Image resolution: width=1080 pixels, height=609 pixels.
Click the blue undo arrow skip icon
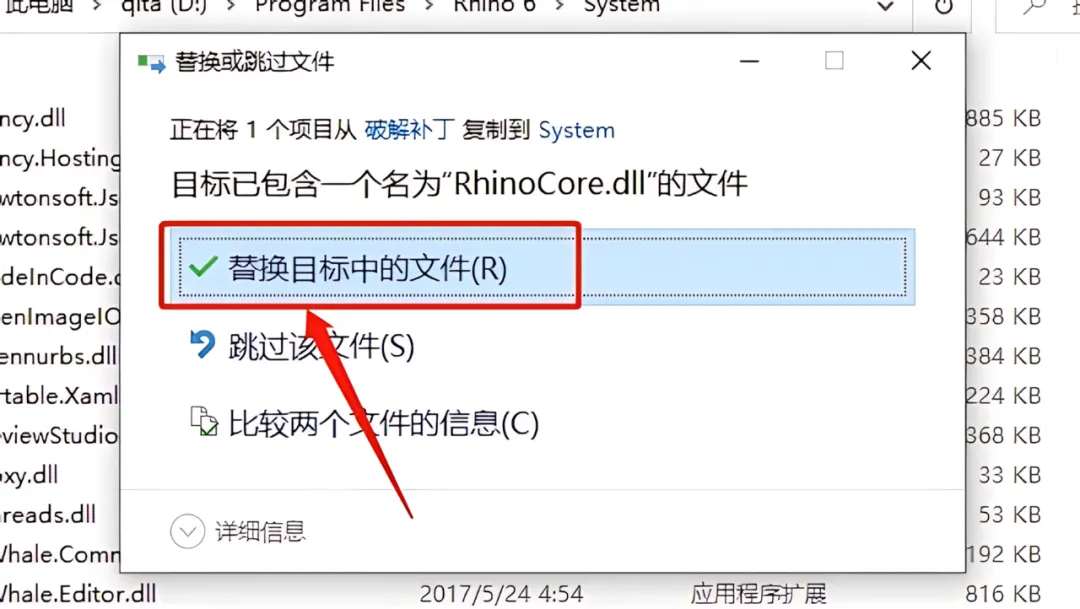click(x=202, y=344)
